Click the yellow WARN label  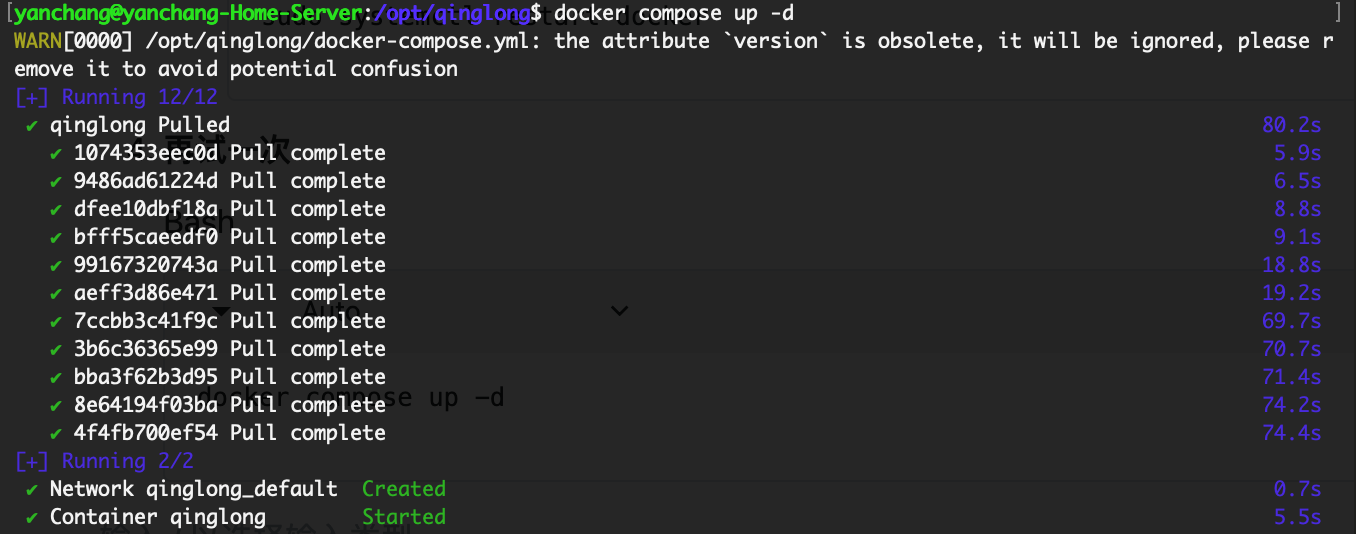(38, 41)
